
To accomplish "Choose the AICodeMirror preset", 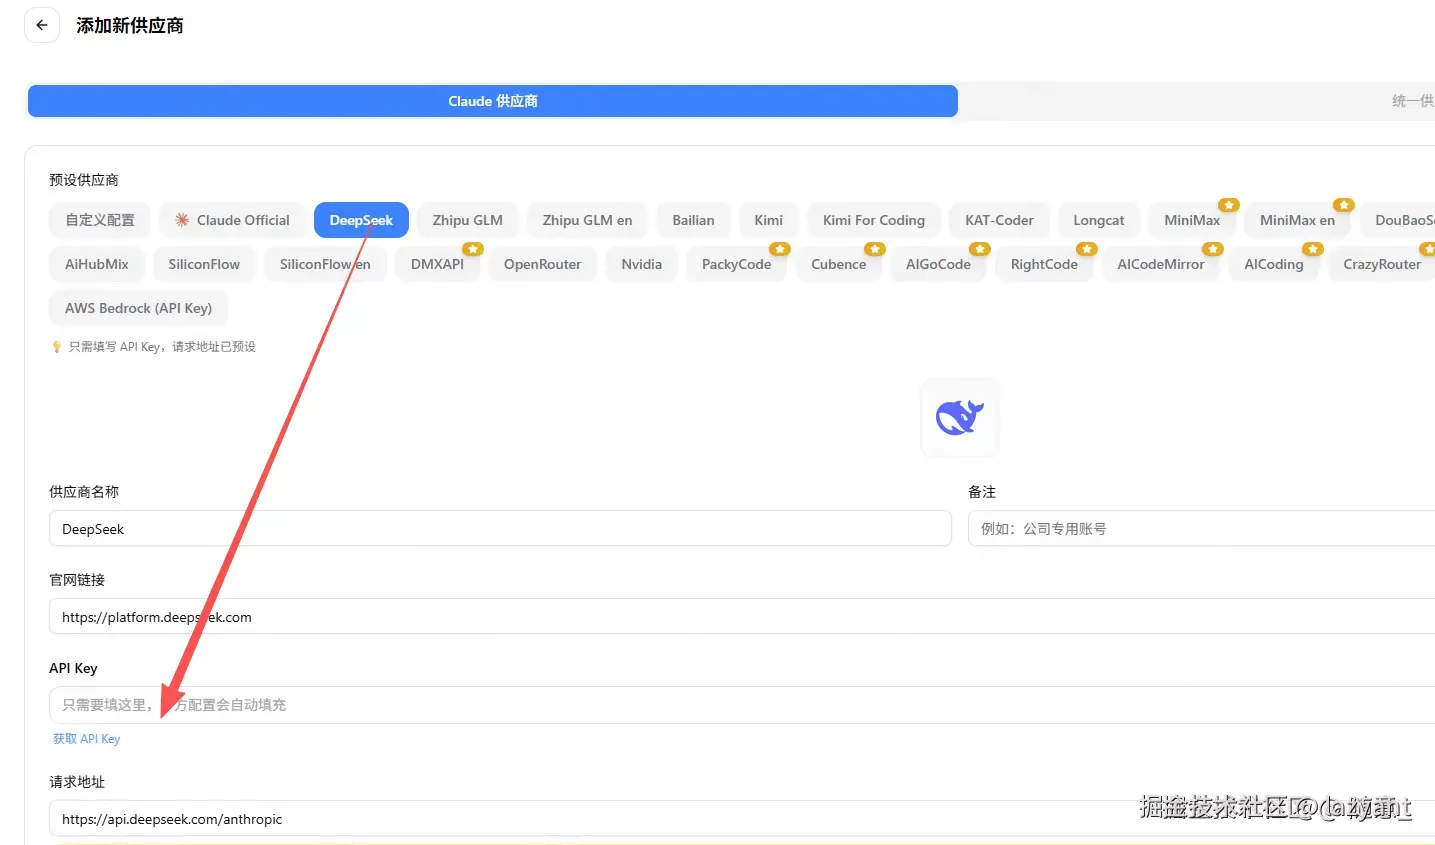I will [x=1160, y=264].
